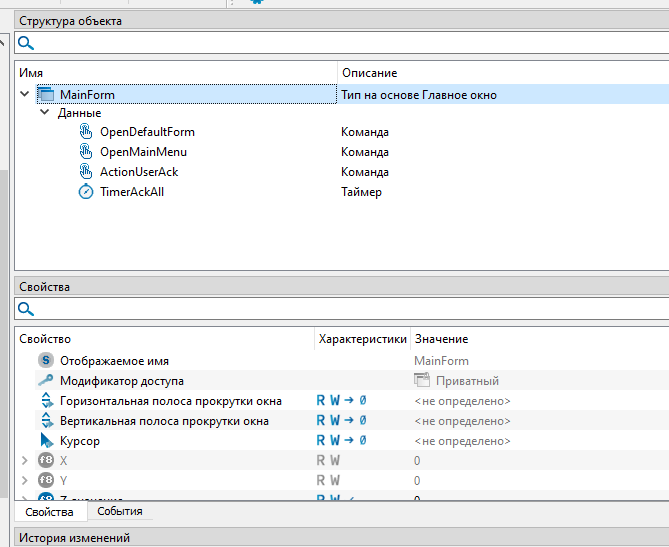Click the TimerAckAll timer clock icon
Screen dimensions: 669x547
tap(86, 192)
